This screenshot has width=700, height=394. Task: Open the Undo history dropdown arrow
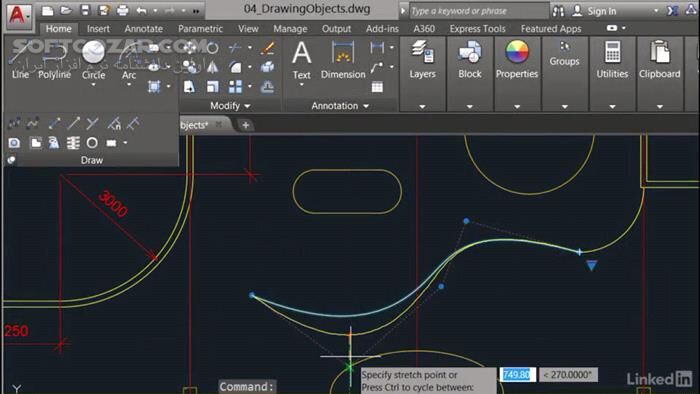pos(155,11)
